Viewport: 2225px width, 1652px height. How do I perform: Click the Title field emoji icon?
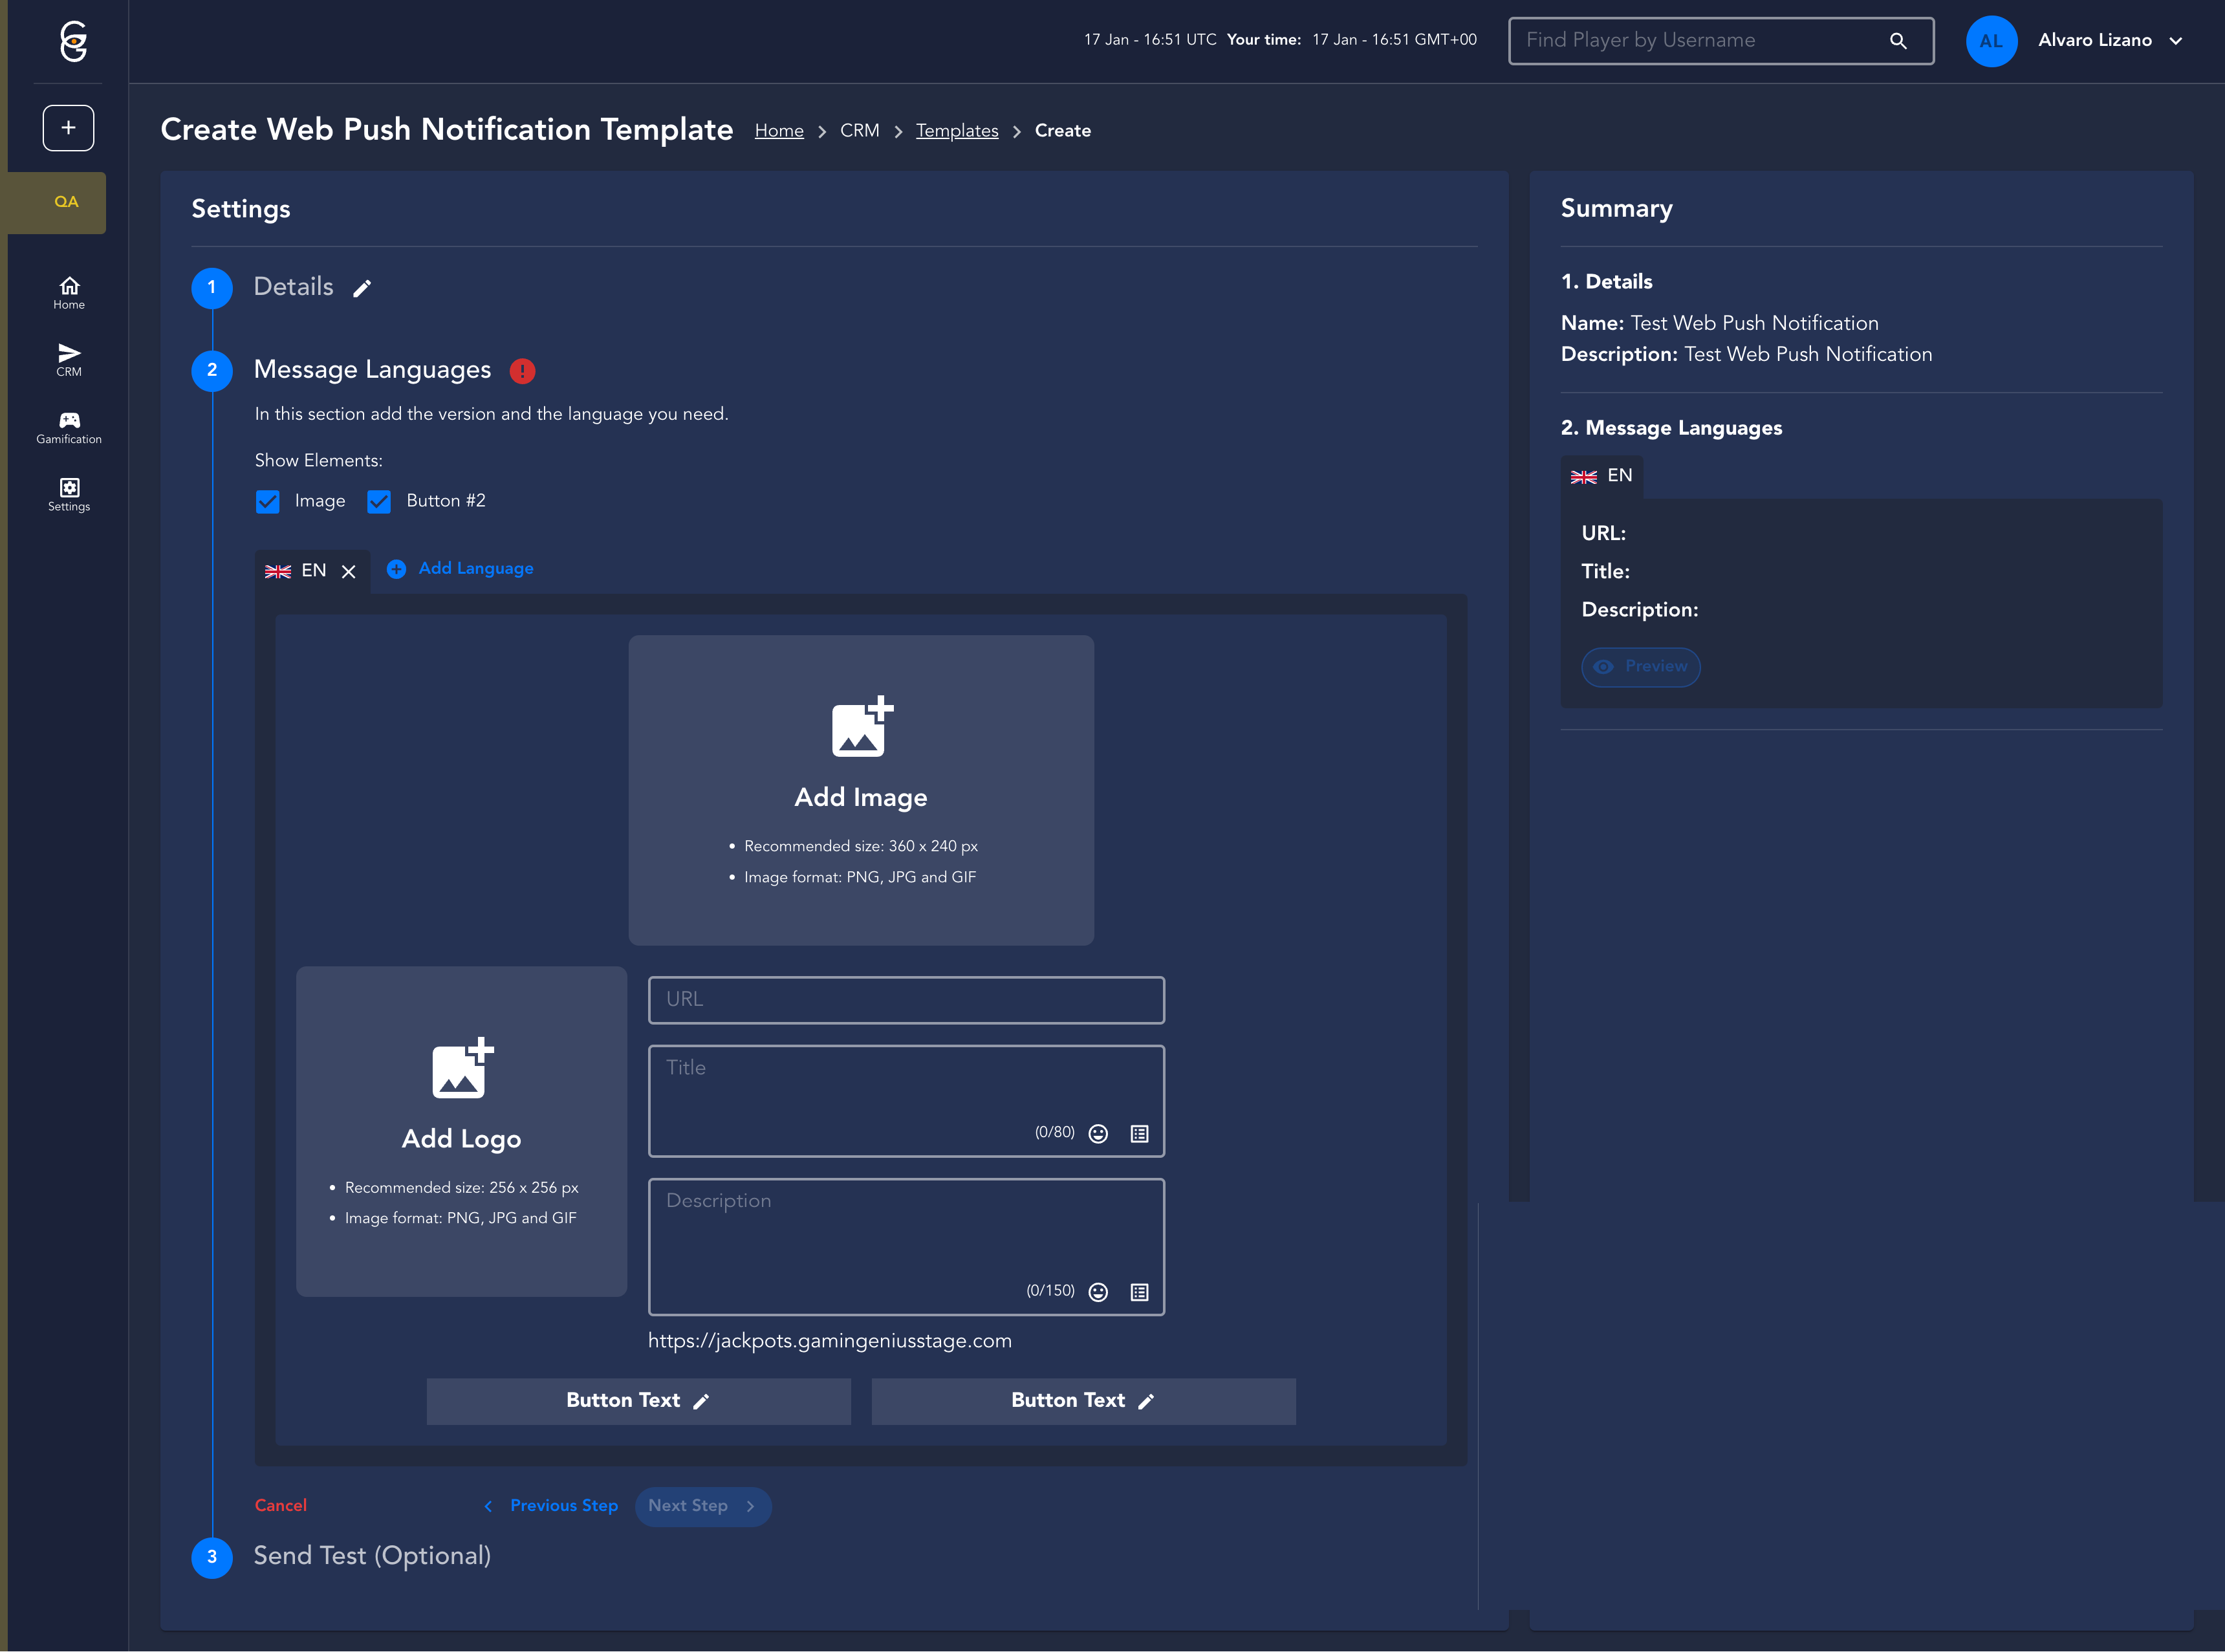click(1098, 1133)
